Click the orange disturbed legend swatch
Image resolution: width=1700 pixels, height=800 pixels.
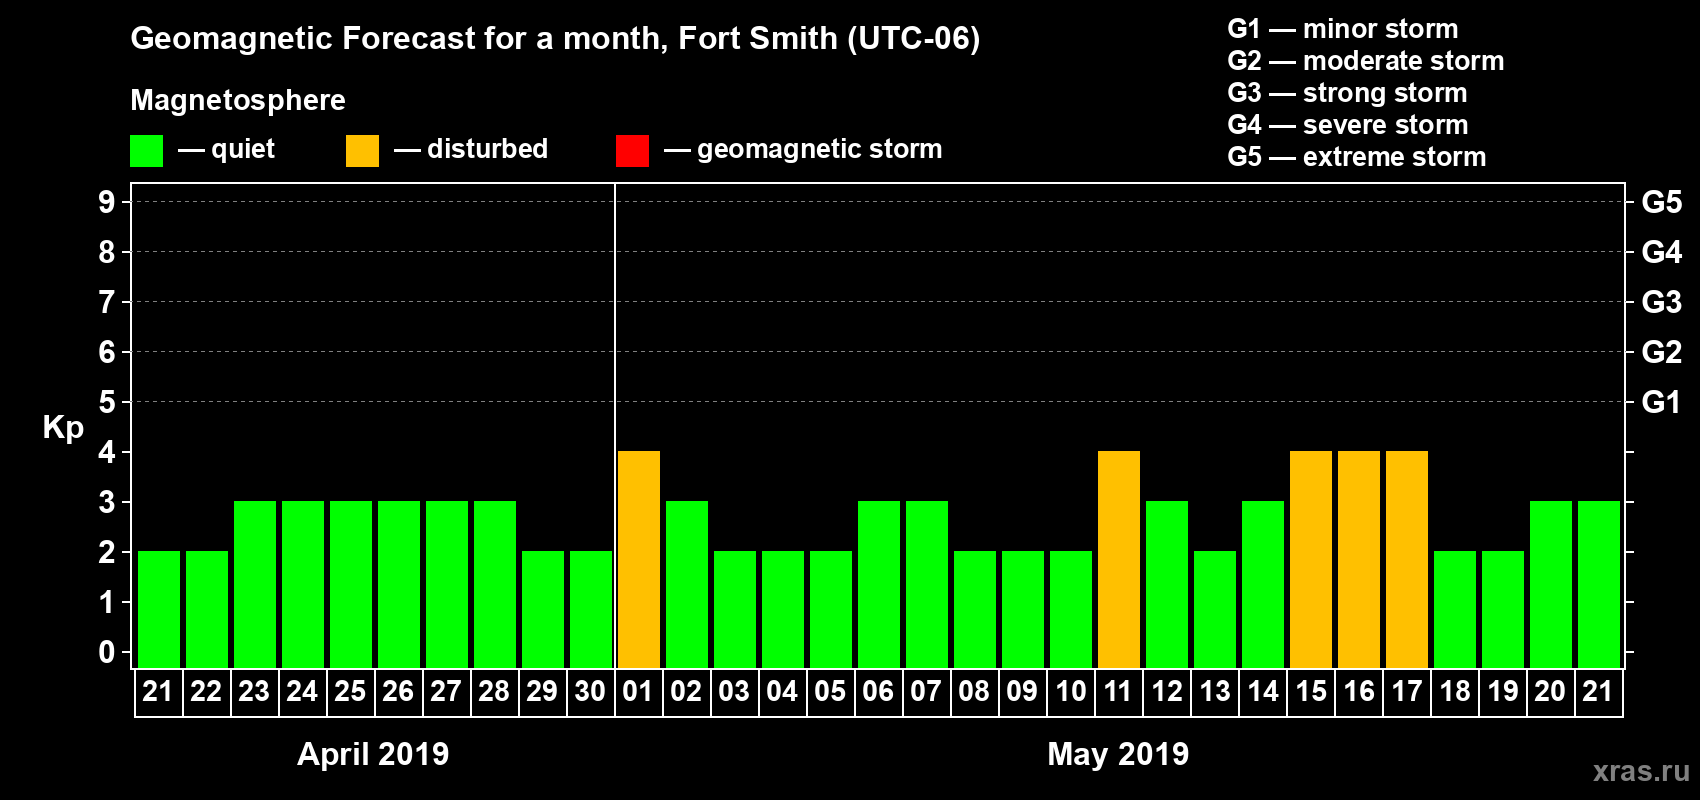(x=362, y=151)
